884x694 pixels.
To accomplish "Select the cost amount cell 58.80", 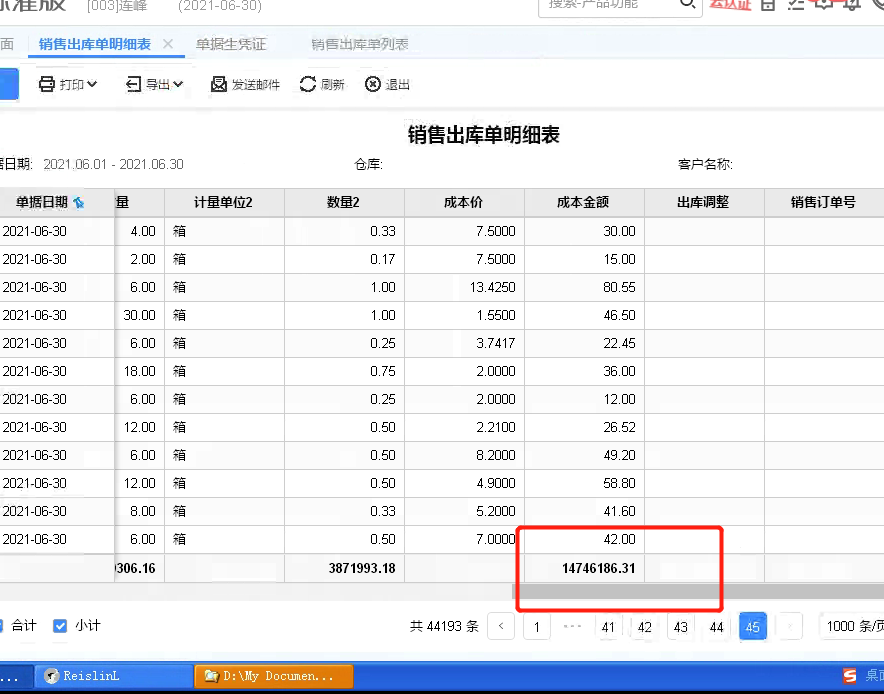I will [585, 483].
